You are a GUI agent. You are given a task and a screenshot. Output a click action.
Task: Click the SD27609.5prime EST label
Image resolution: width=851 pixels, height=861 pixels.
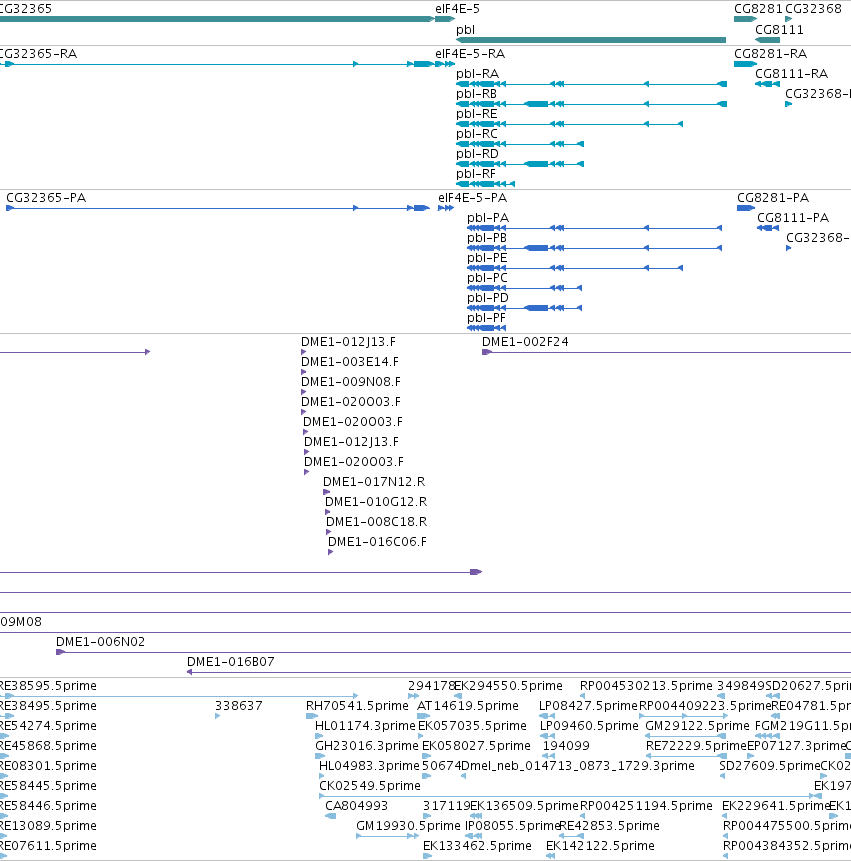pos(770,765)
